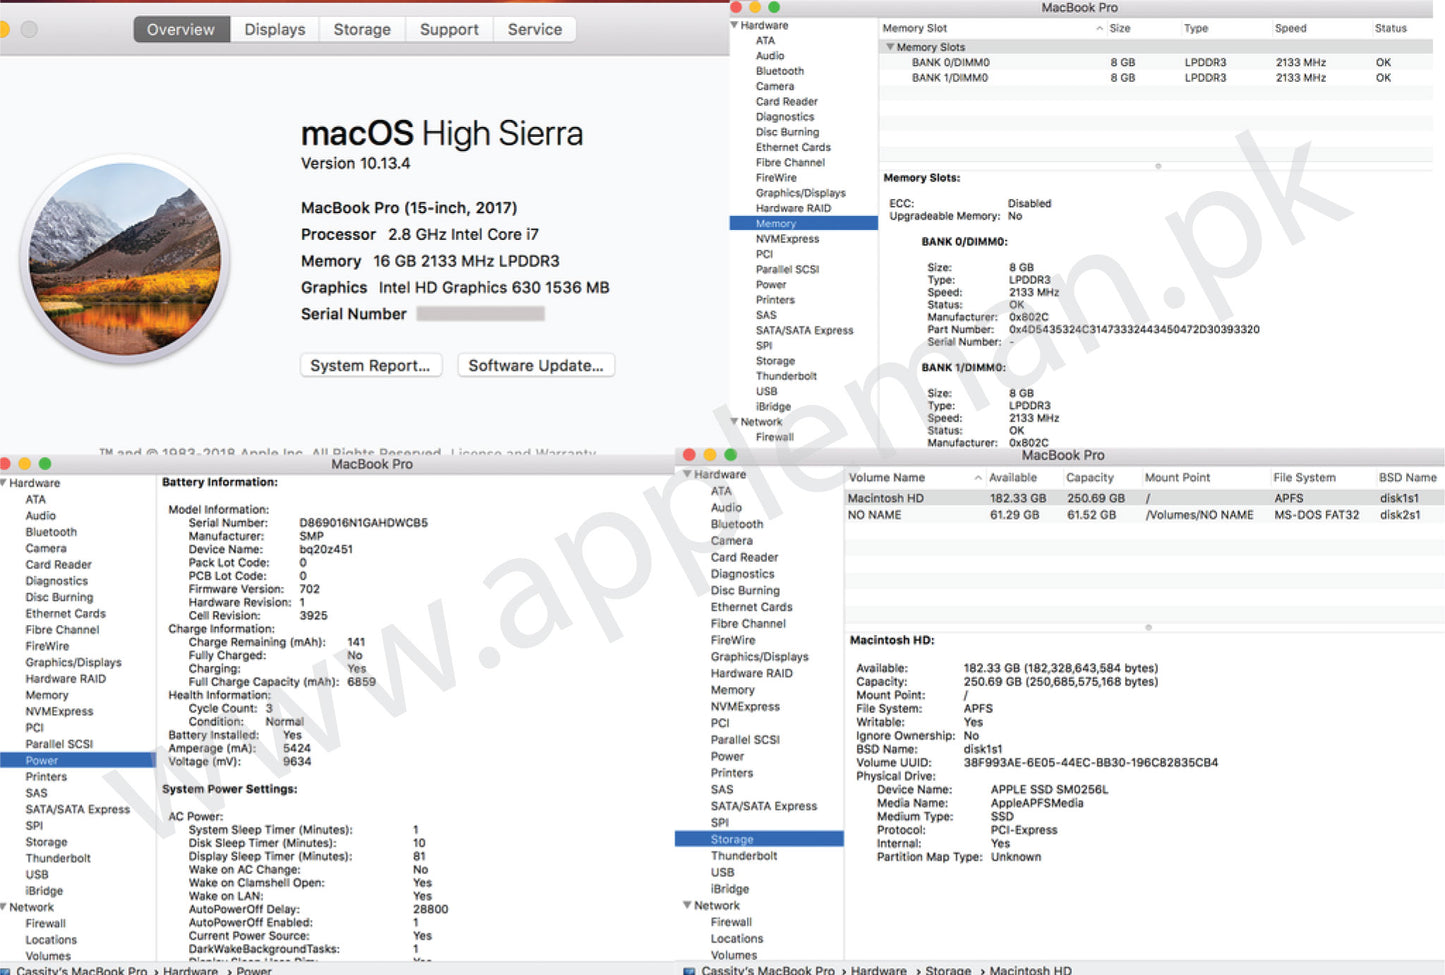Zoom the Storage window with the green button
Image resolution: width=1445 pixels, height=975 pixels.
730,455
